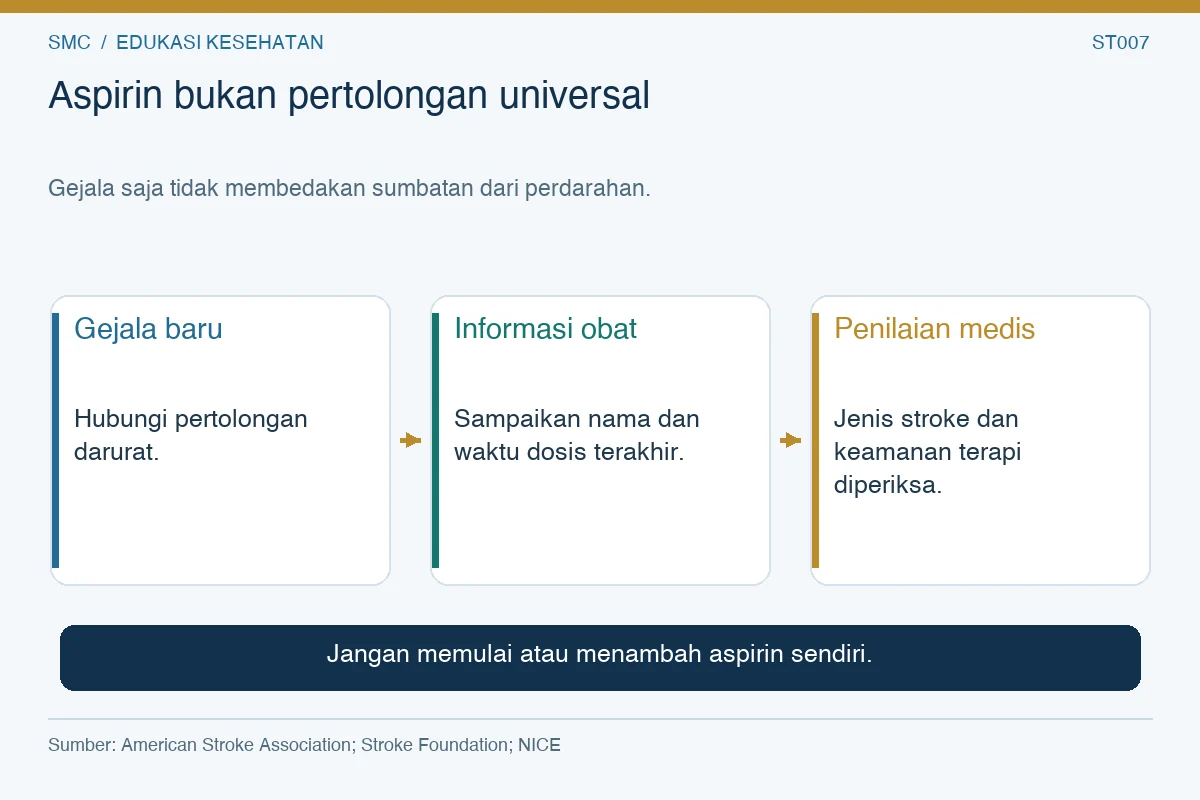Select the title 'Aspirin bukan pertolongan universal'

tap(349, 96)
